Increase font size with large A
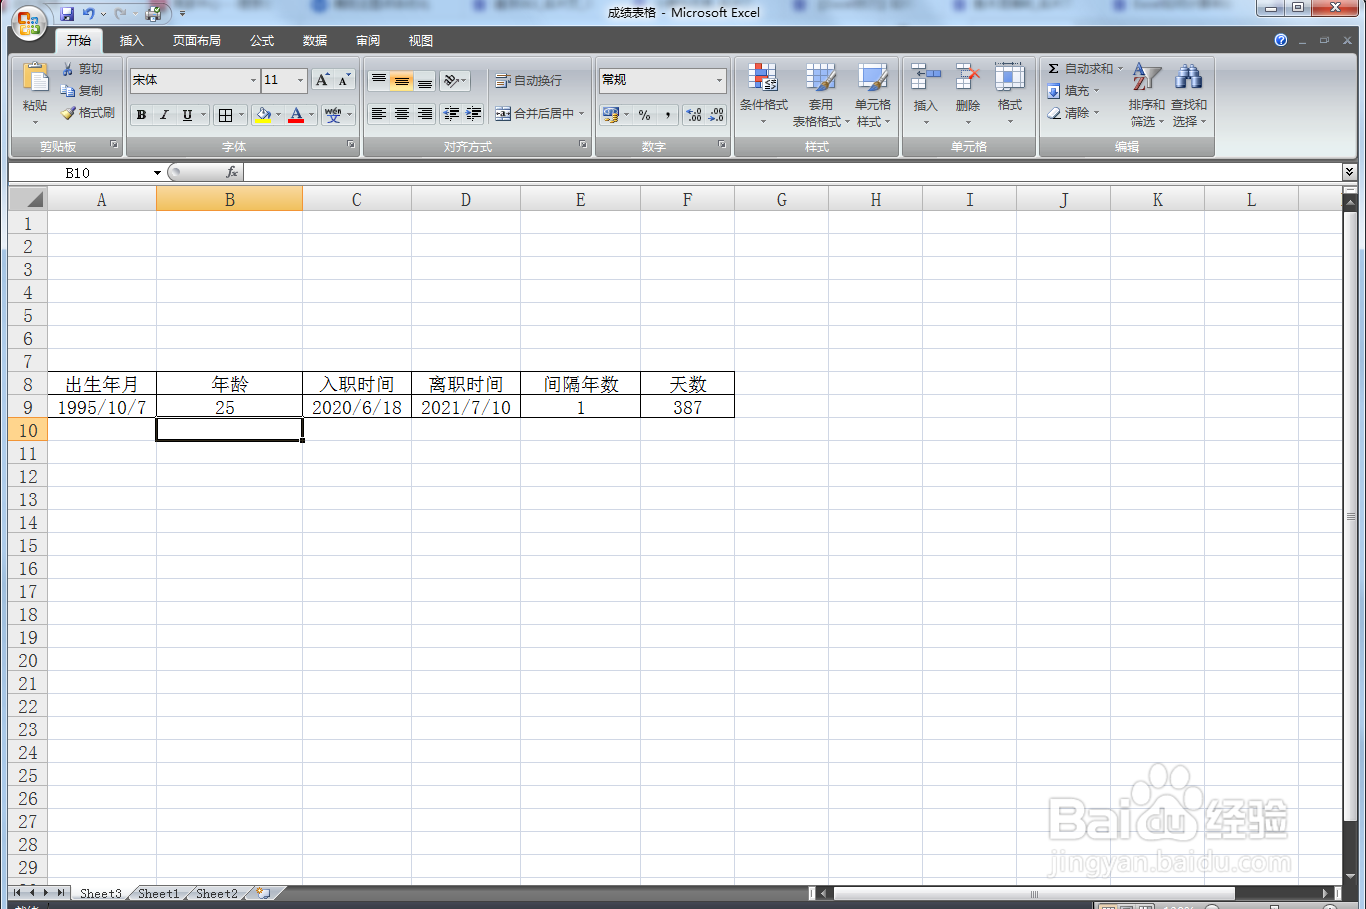The width and height of the screenshot is (1366, 909). pos(322,80)
